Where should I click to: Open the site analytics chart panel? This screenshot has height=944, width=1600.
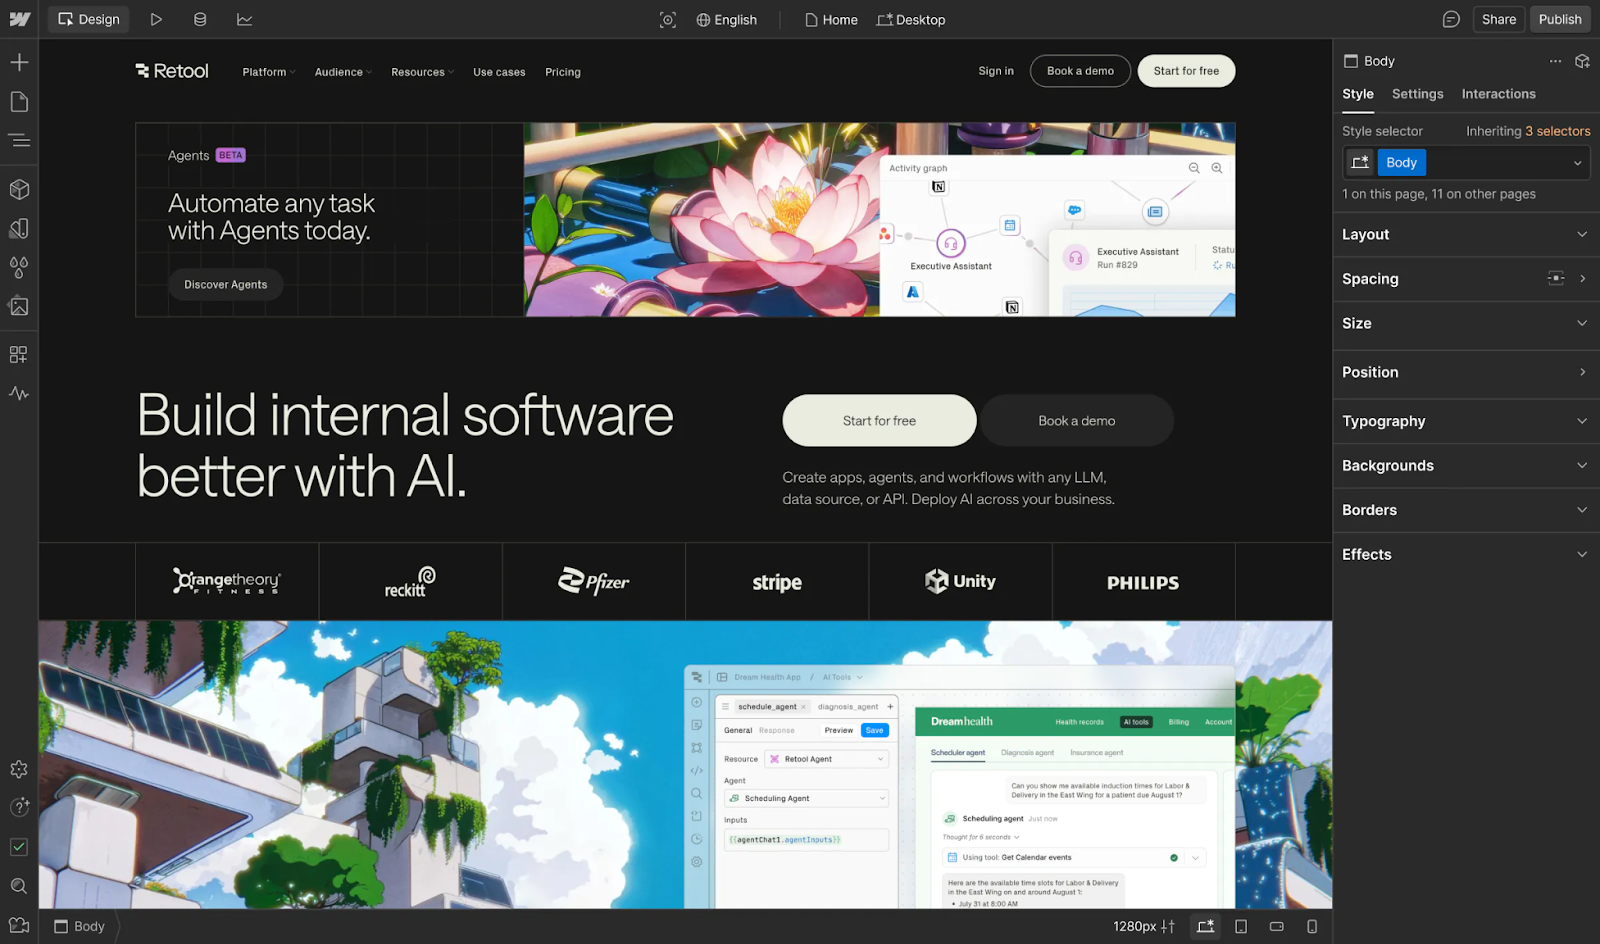click(243, 19)
